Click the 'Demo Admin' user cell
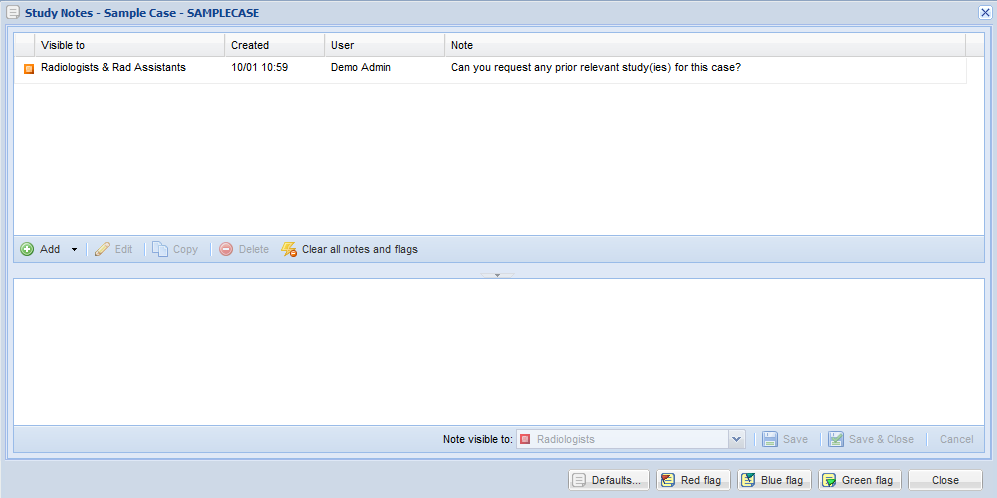997x498 pixels. point(384,67)
